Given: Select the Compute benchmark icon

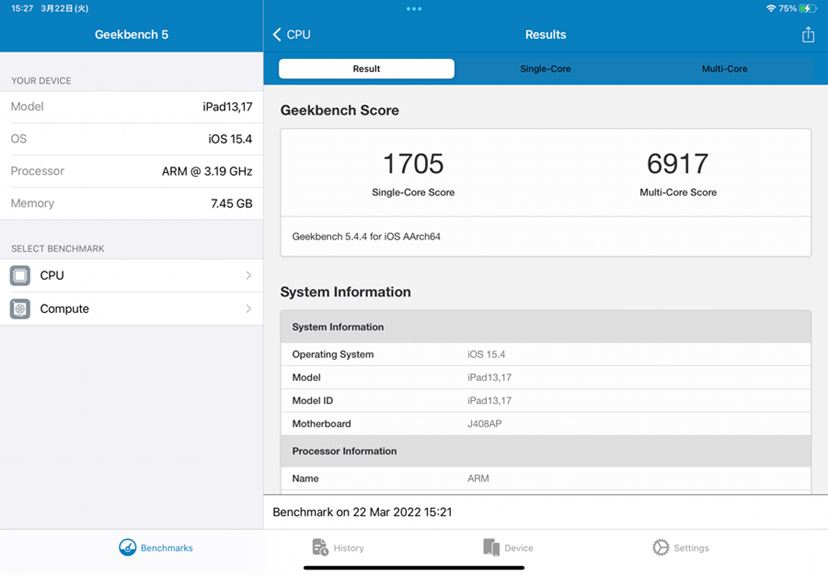Looking at the screenshot, I should tap(20, 309).
